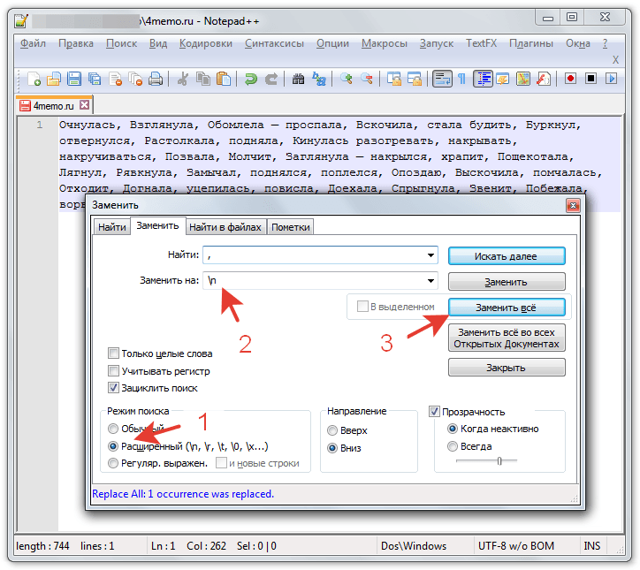The image size is (640, 570).
Task: Stop macro recording square icon
Action: coord(591,78)
